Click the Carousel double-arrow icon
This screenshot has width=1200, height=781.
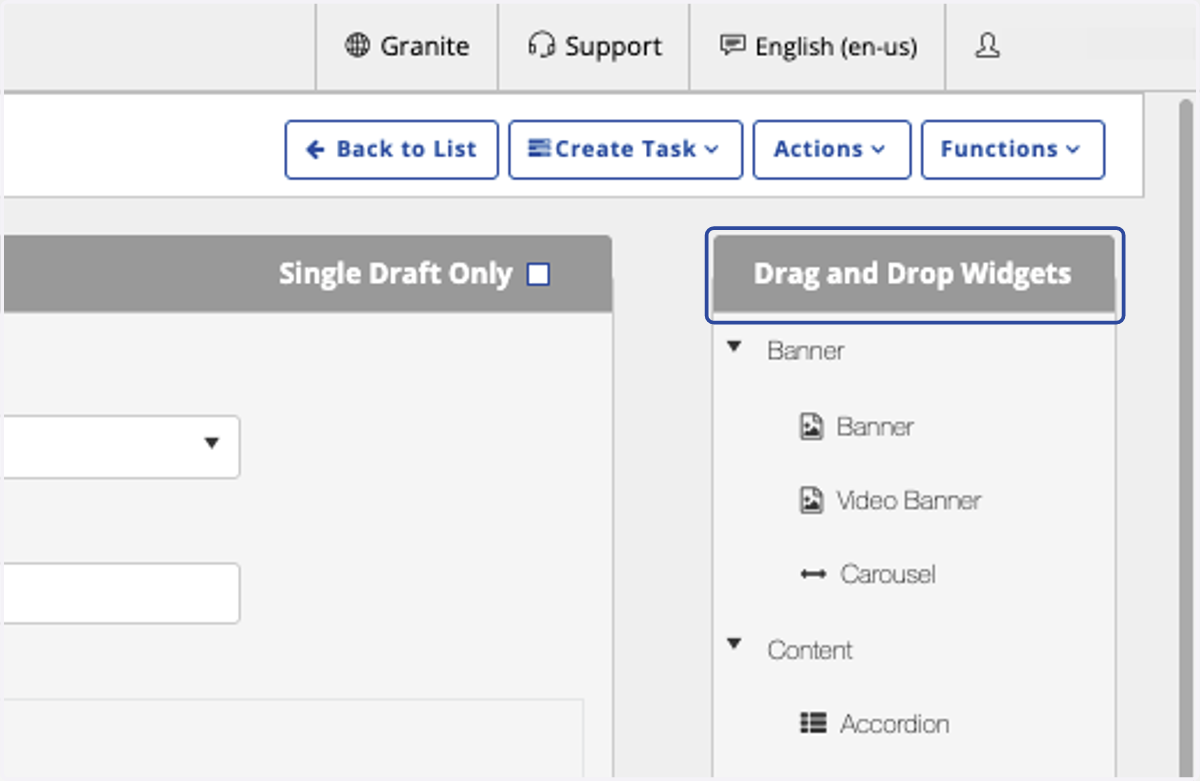tap(813, 575)
